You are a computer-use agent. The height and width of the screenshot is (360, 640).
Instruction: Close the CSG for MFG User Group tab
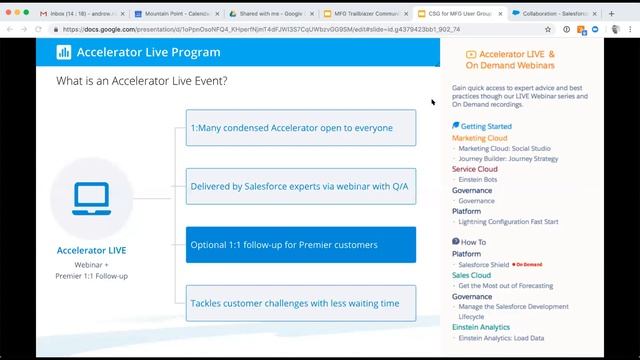500,13
